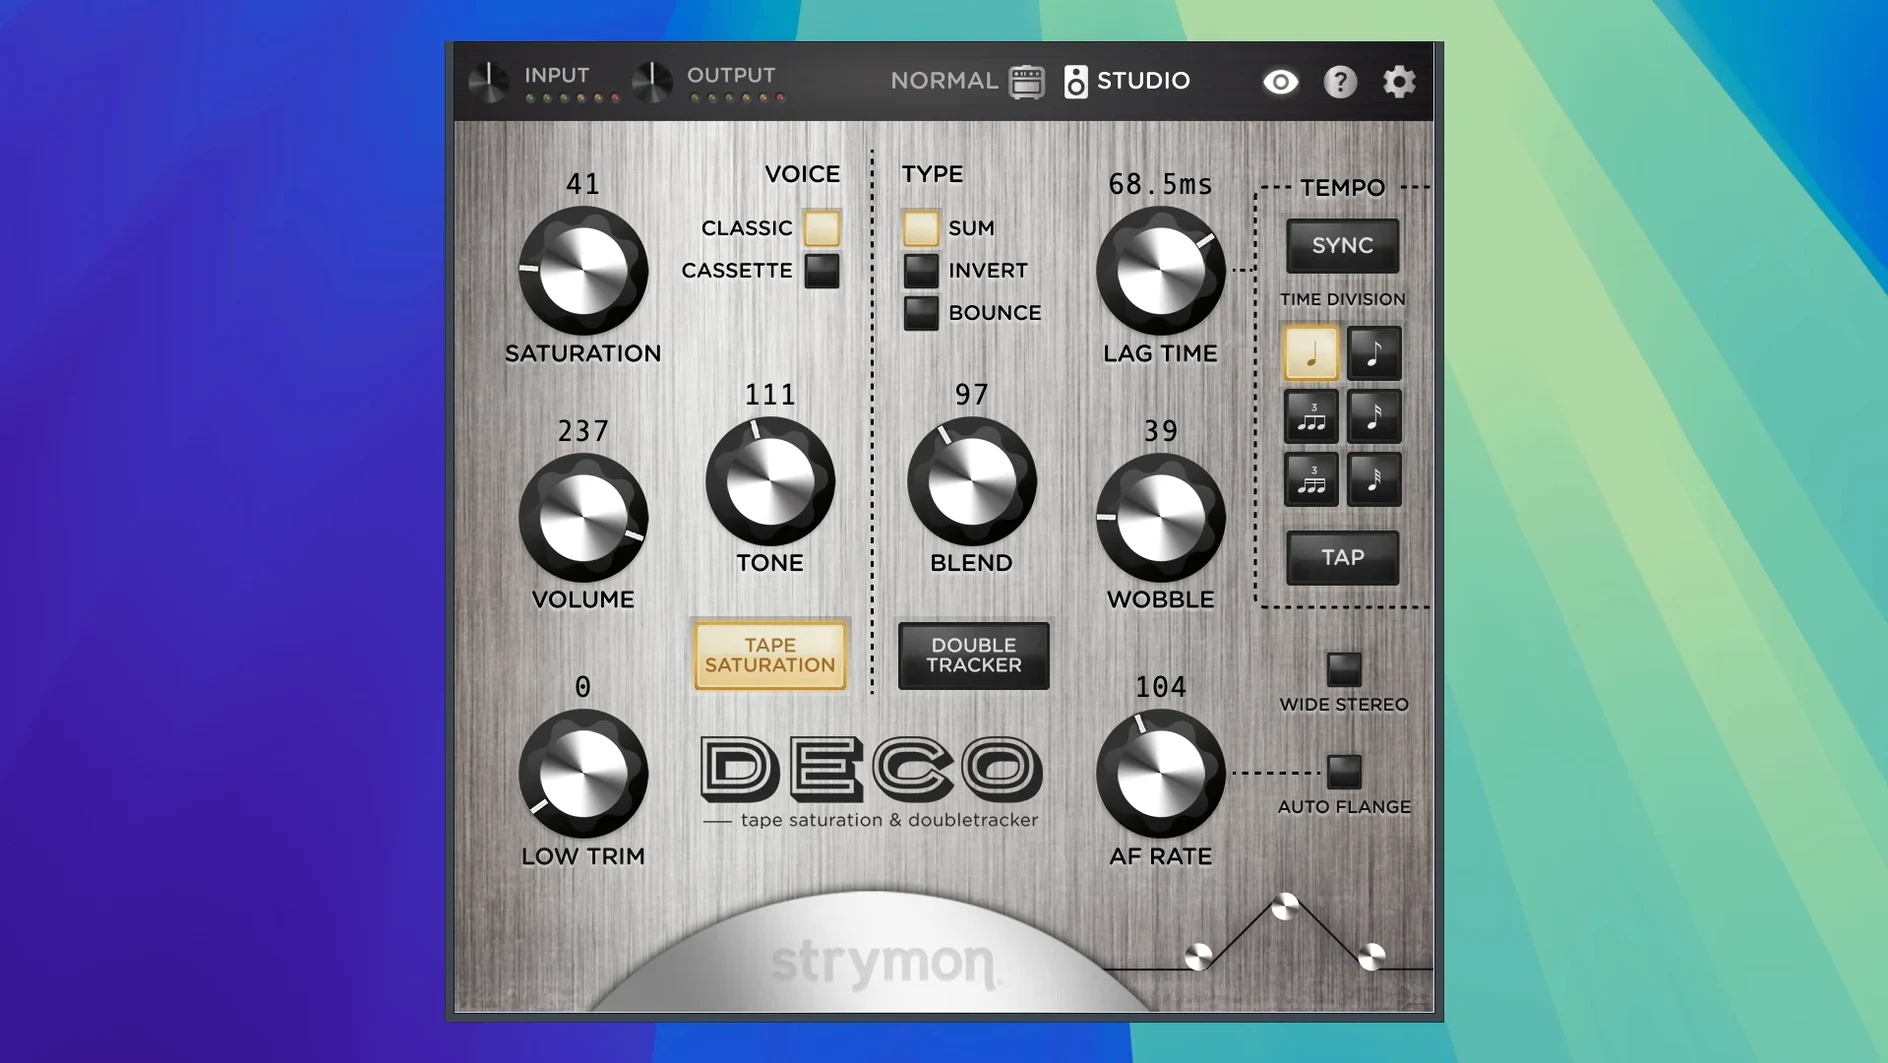Select the eighth-note triplet time division

[1311, 416]
